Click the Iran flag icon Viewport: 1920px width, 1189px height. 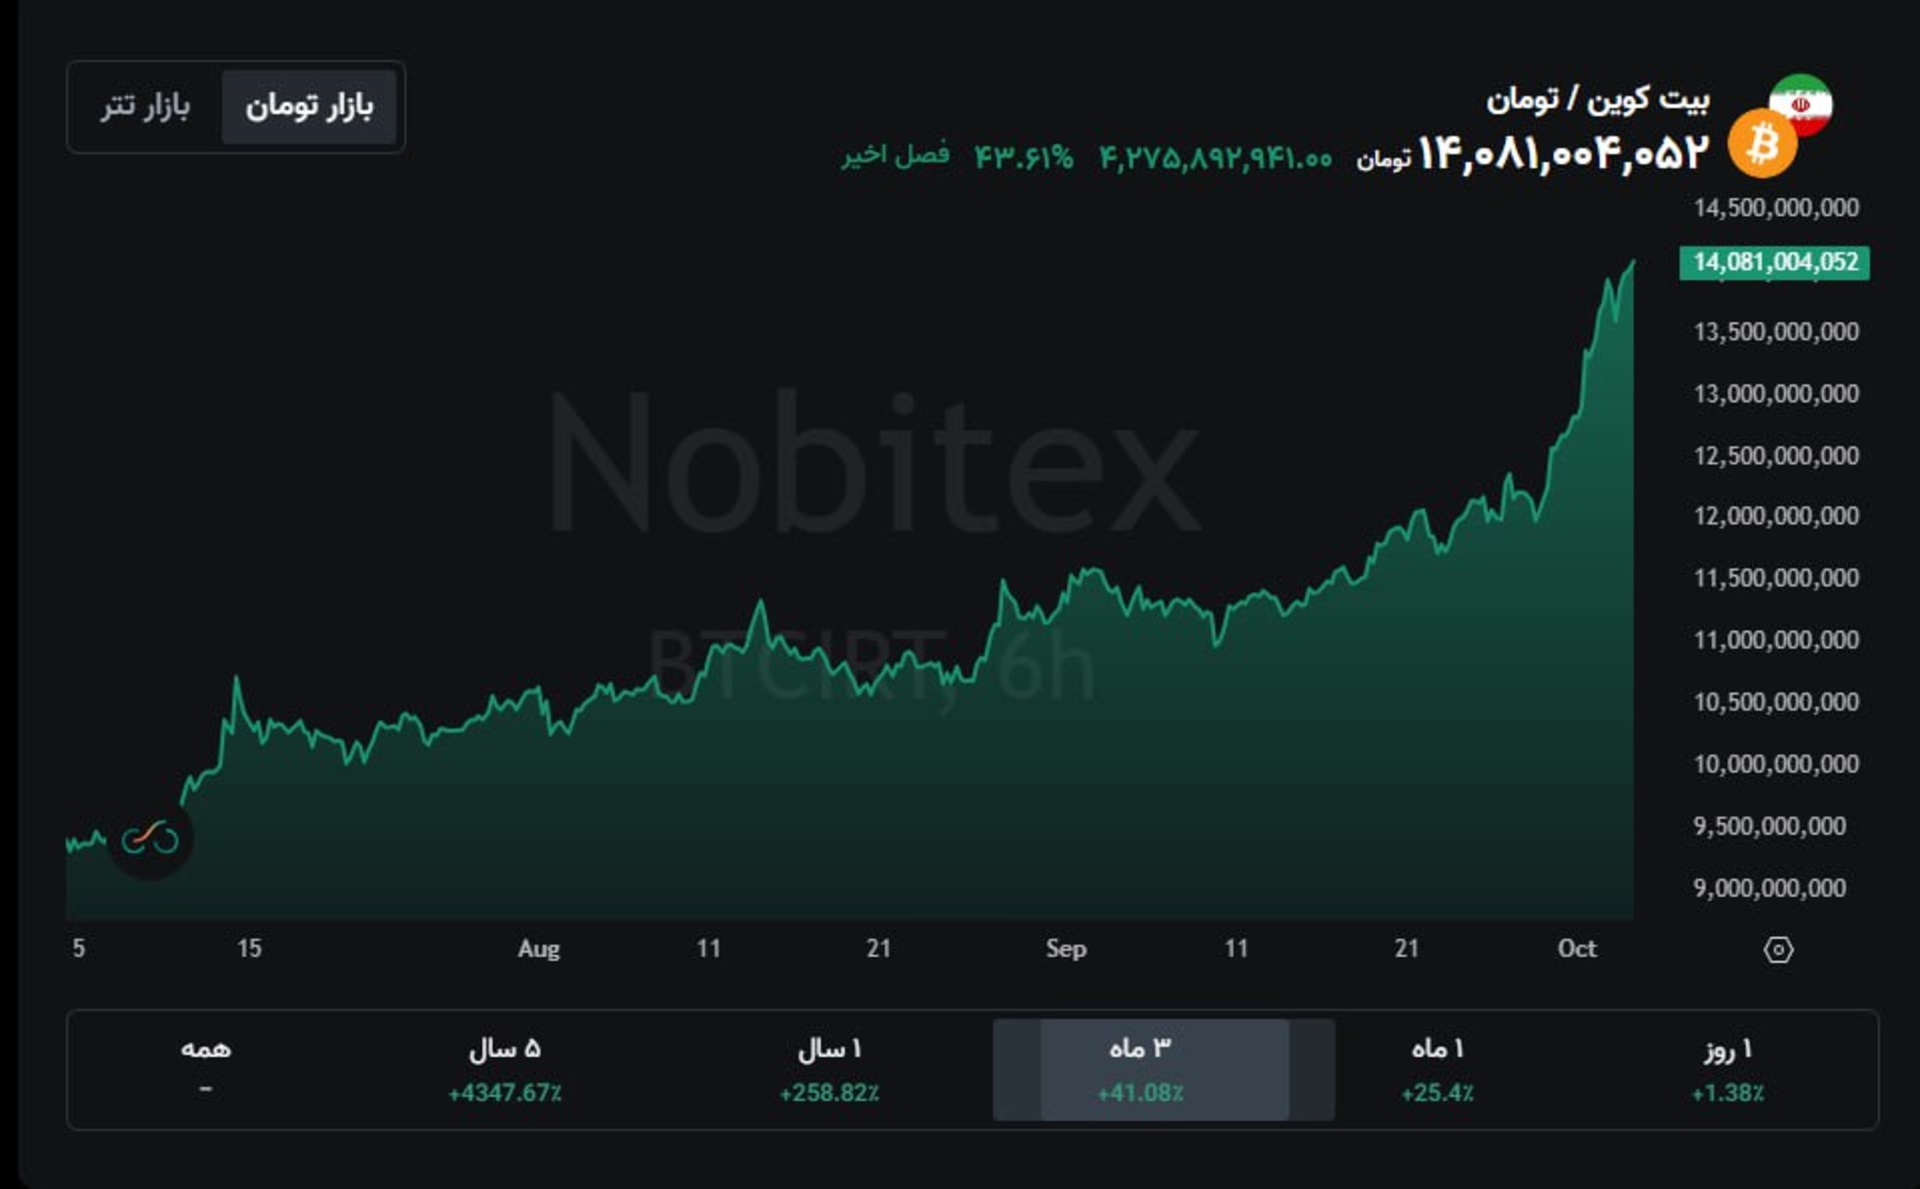(x=1802, y=101)
